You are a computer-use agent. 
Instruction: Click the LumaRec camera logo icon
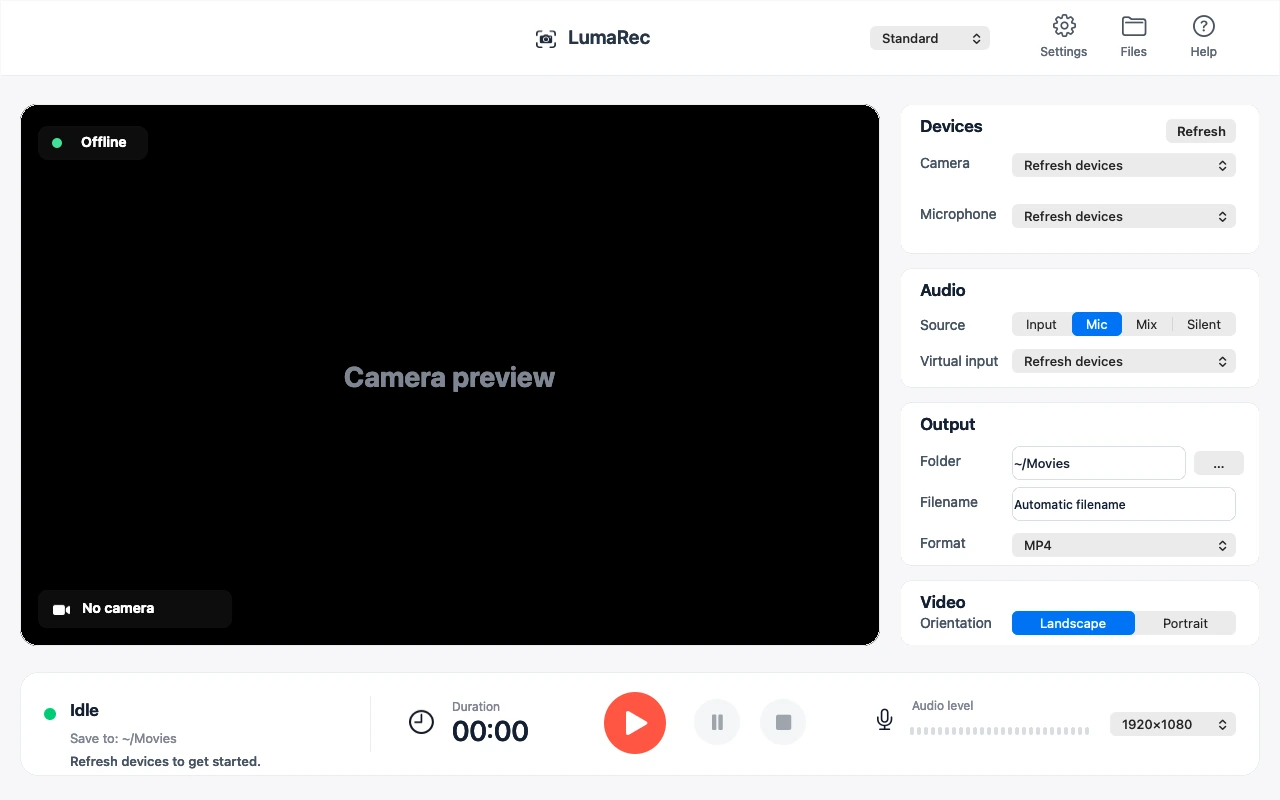tap(546, 39)
